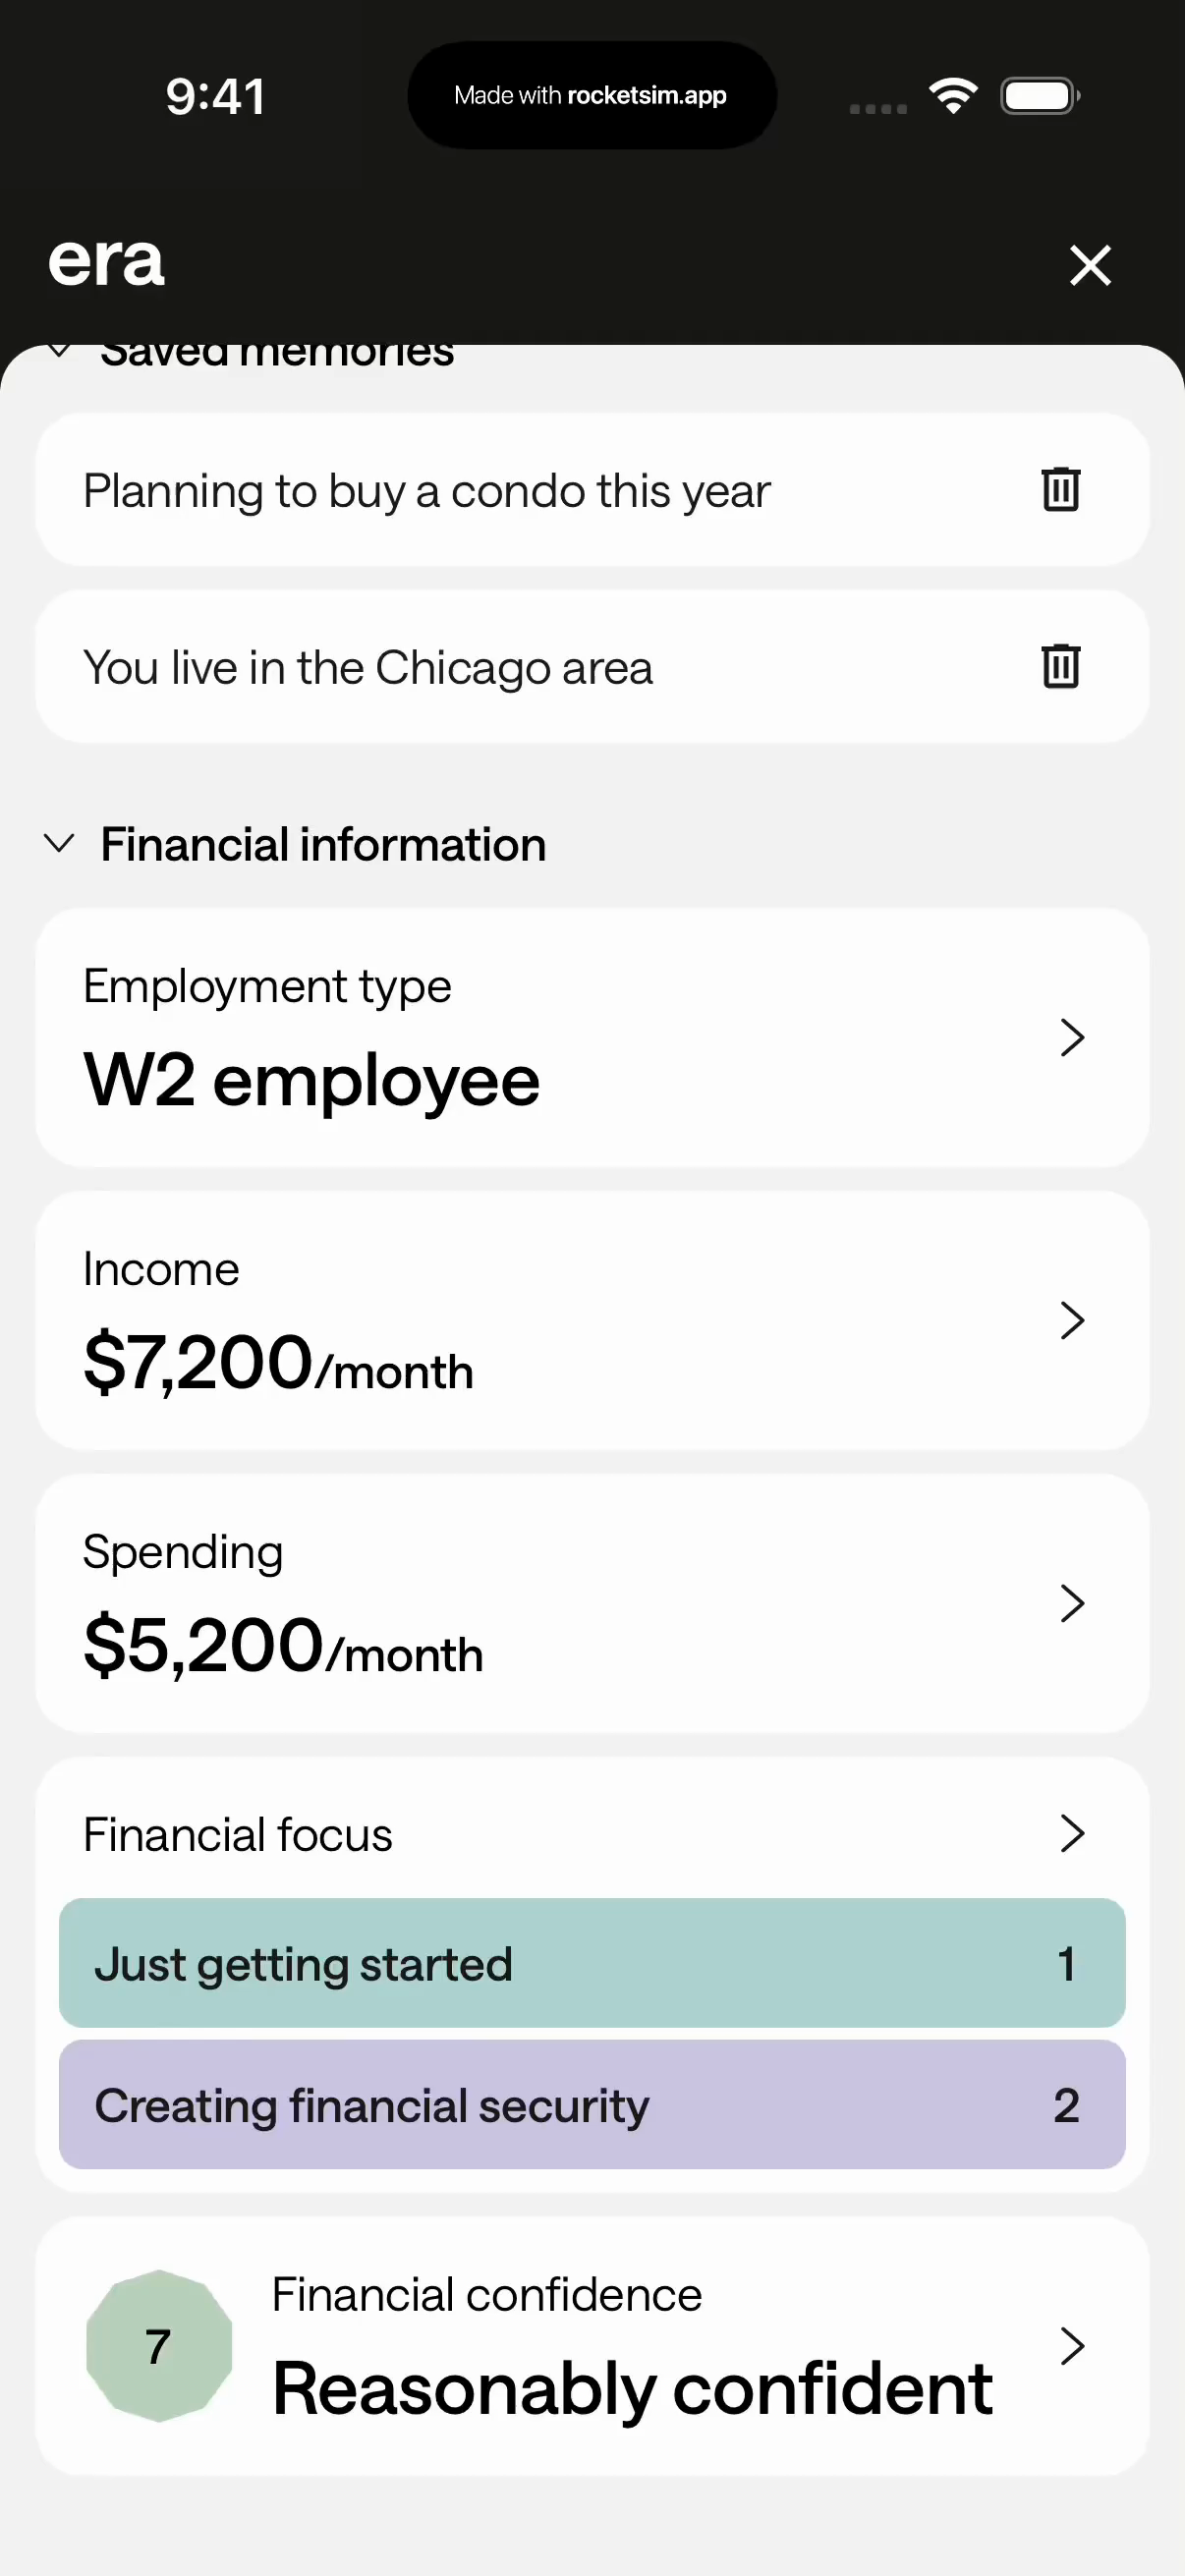Tap the Reasonably confident label
The image size is (1185, 2576).
(632, 2388)
